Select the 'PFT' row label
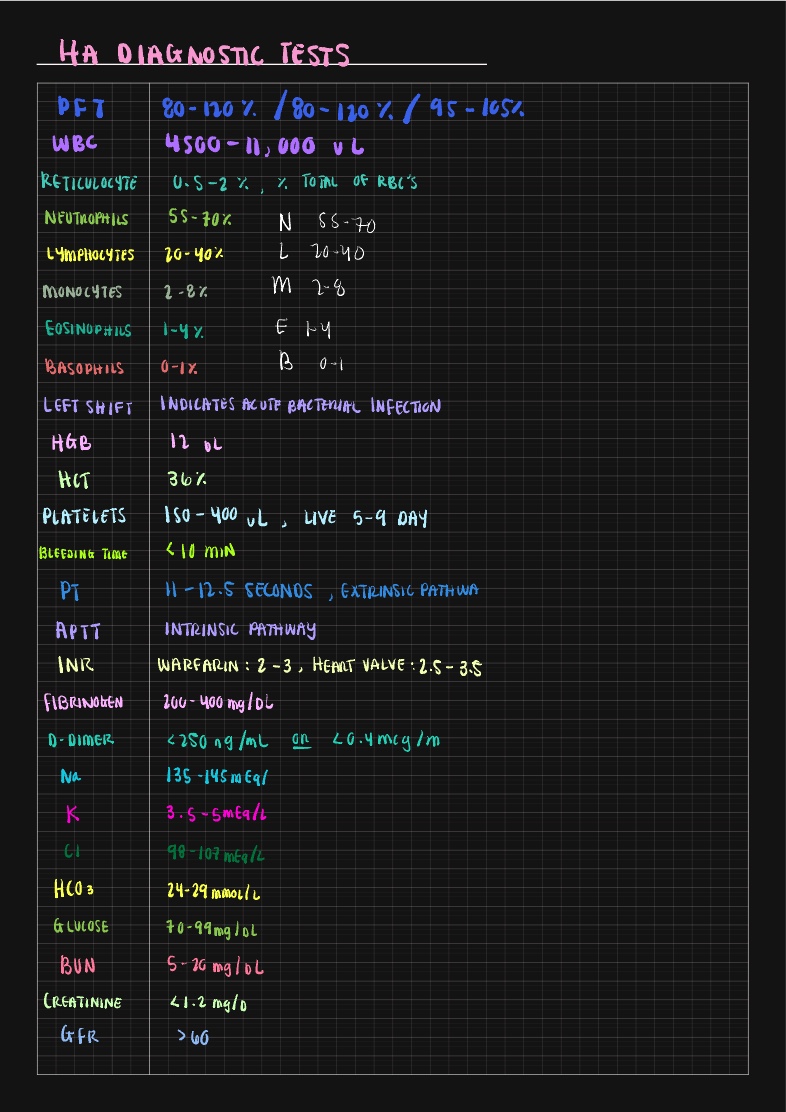The height and width of the screenshot is (1112, 786). 81,109
